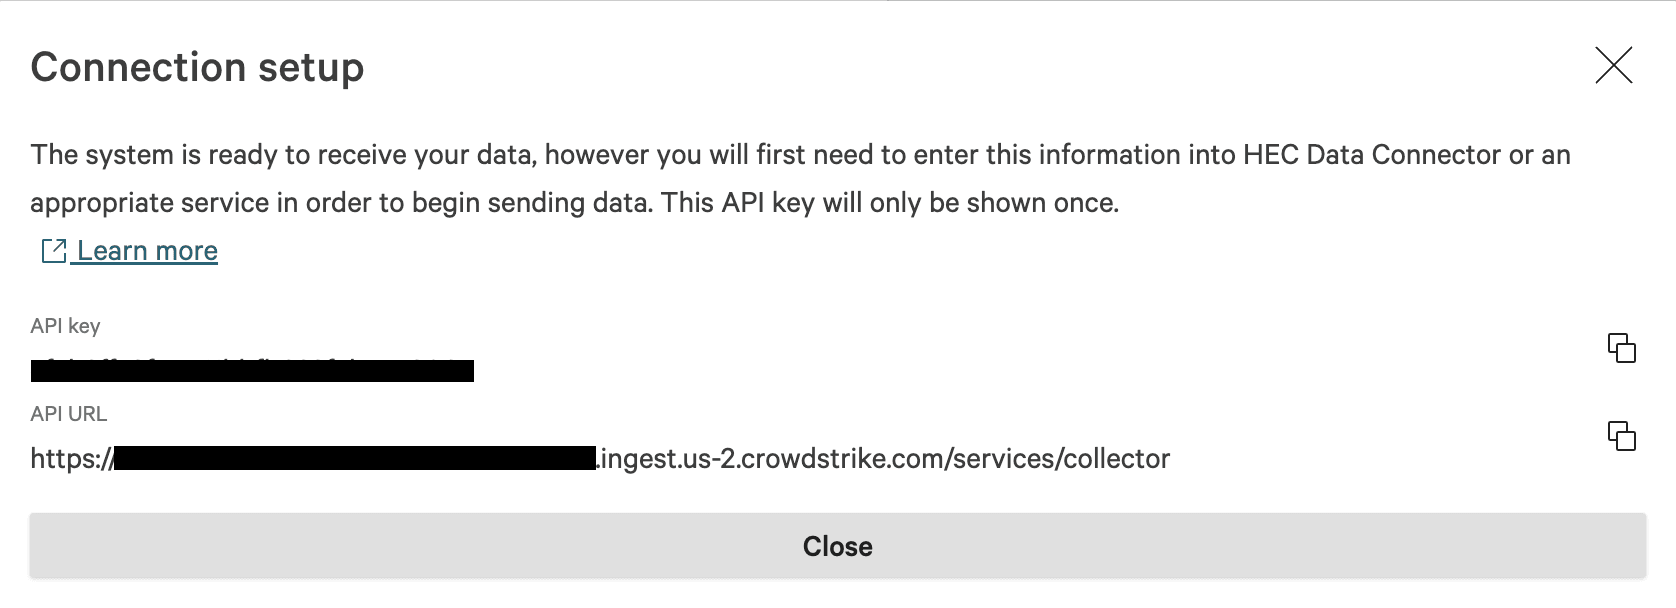The image size is (1676, 608).
Task: Click the API URL label
Action: [68, 414]
